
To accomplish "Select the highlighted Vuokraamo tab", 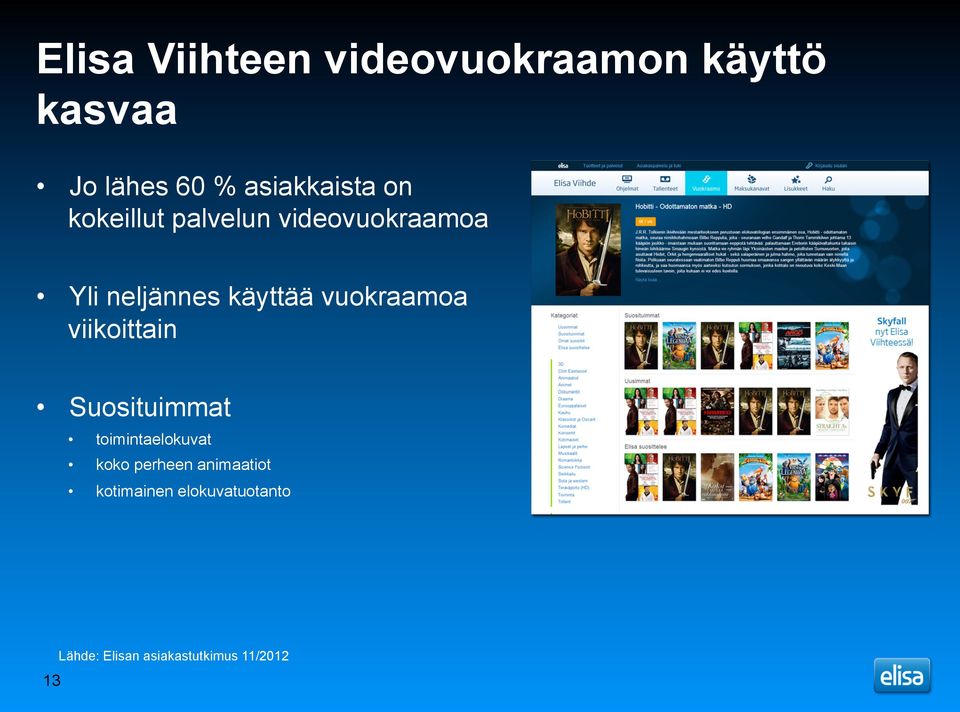I will [x=706, y=182].
